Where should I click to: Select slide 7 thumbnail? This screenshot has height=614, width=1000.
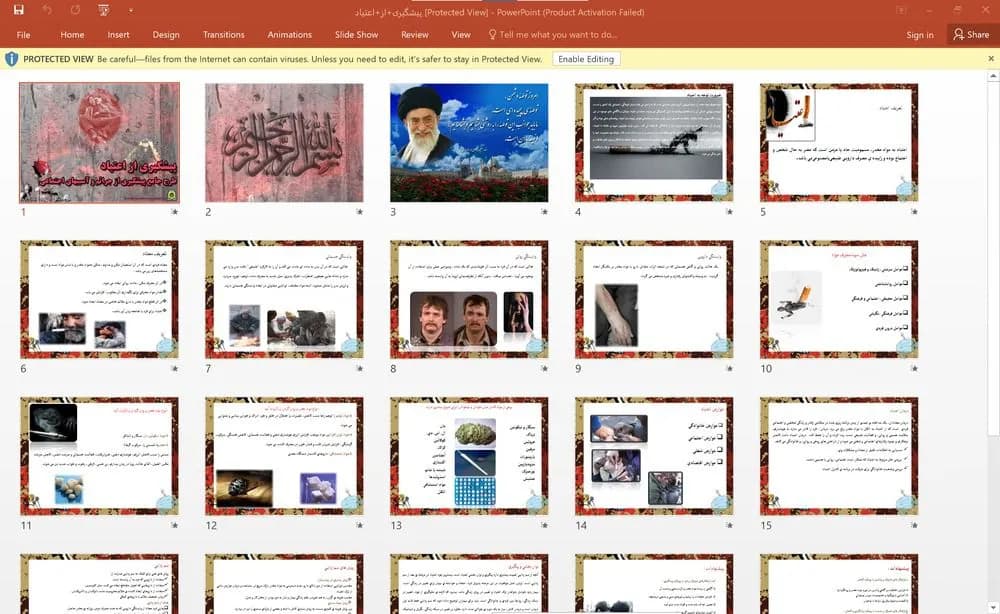[284, 300]
